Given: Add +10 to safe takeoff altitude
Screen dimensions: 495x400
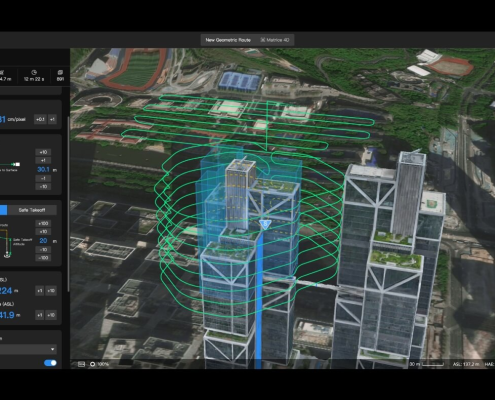Looking at the screenshot, I should [43, 232].
